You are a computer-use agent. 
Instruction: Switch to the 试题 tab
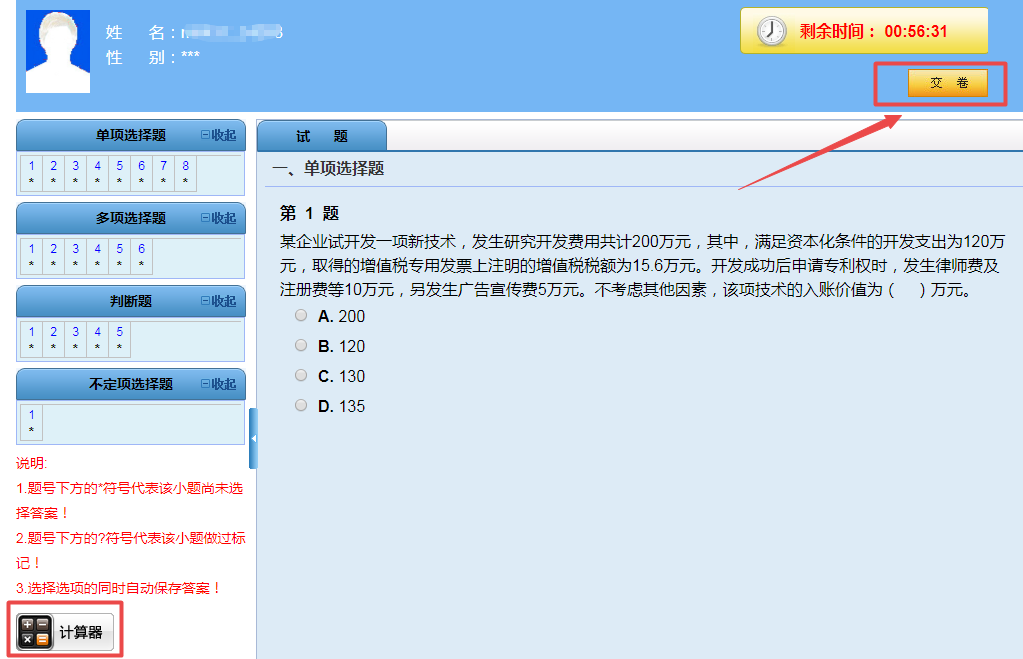(321, 137)
